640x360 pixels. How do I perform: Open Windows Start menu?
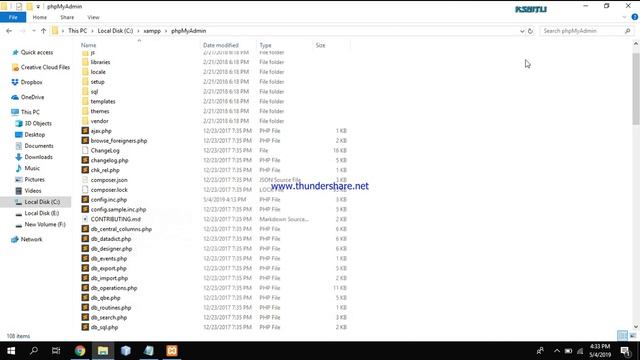click(x=11, y=351)
